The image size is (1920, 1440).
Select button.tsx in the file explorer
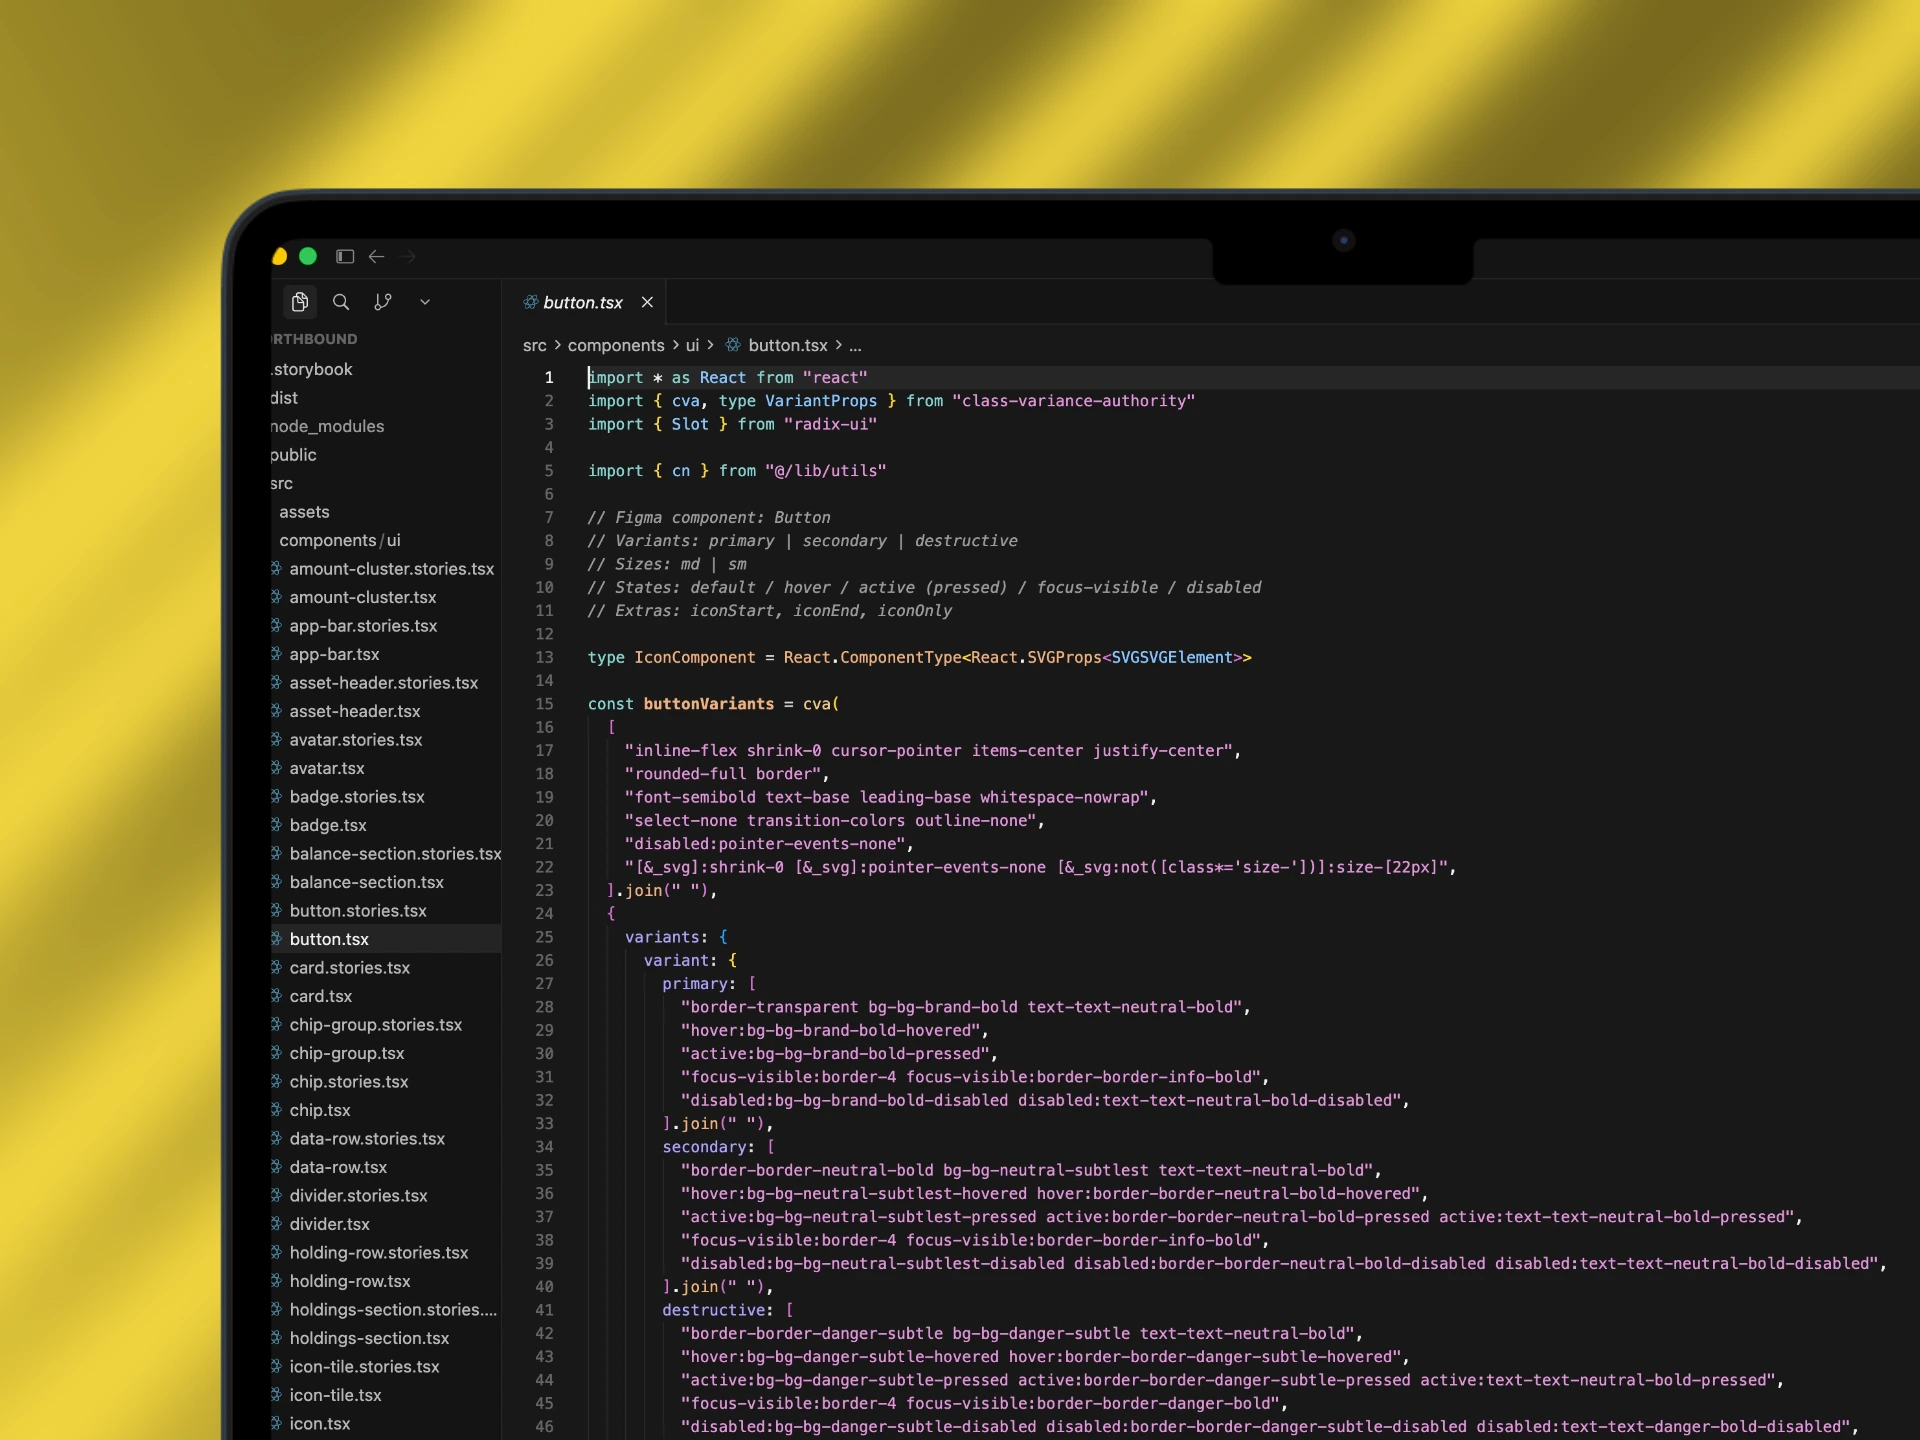coord(385,939)
